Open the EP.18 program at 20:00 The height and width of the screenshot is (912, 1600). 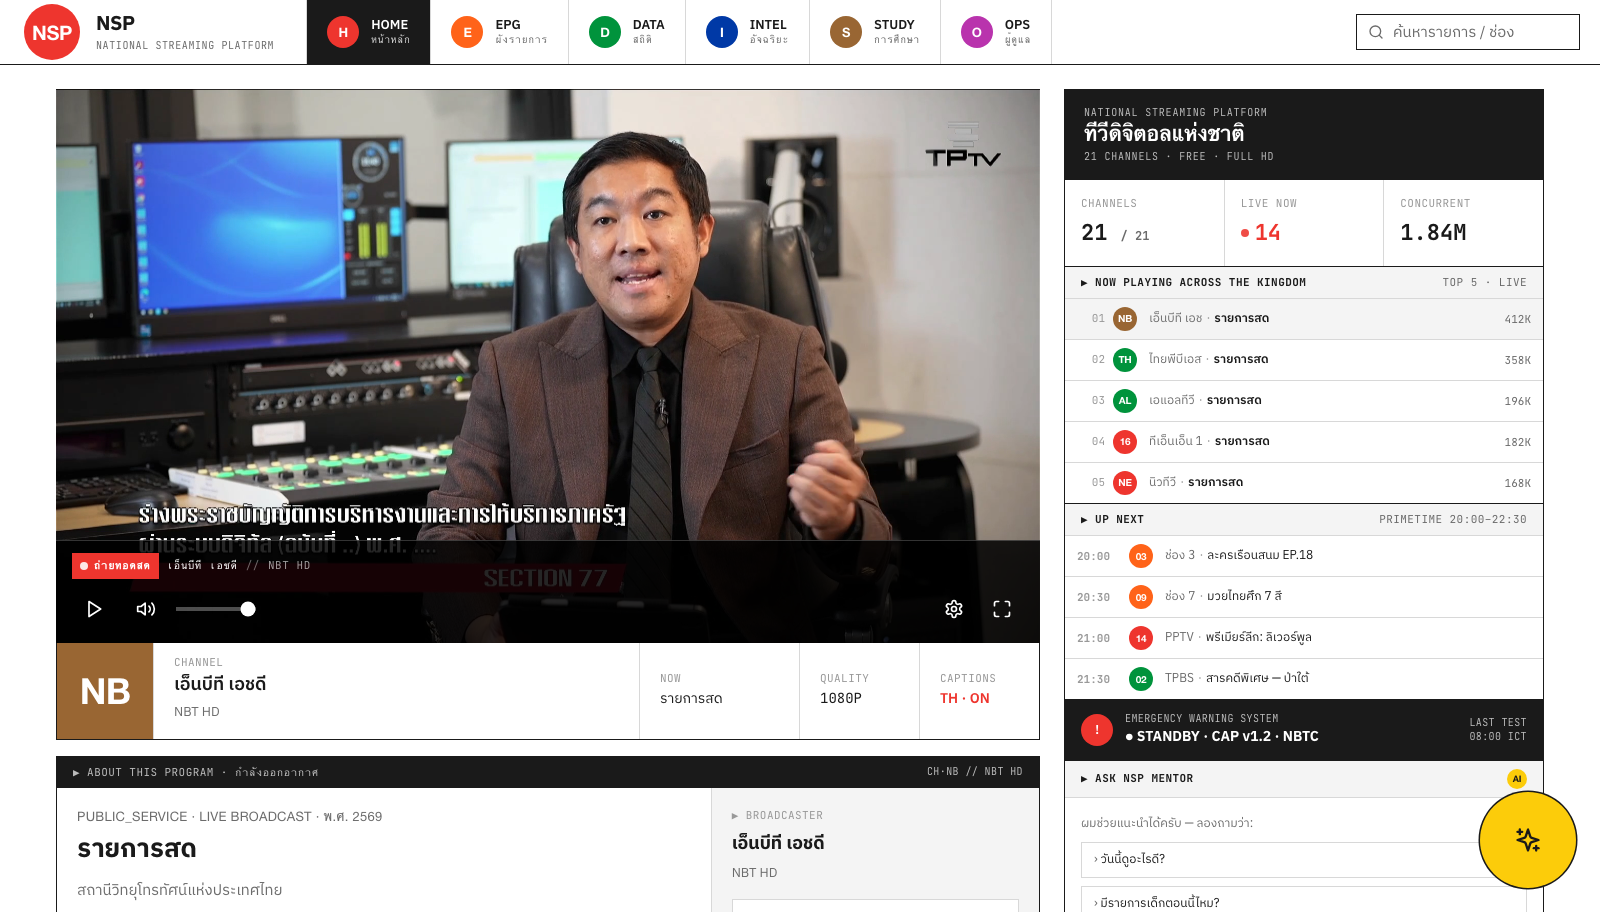(x=1303, y=556)
